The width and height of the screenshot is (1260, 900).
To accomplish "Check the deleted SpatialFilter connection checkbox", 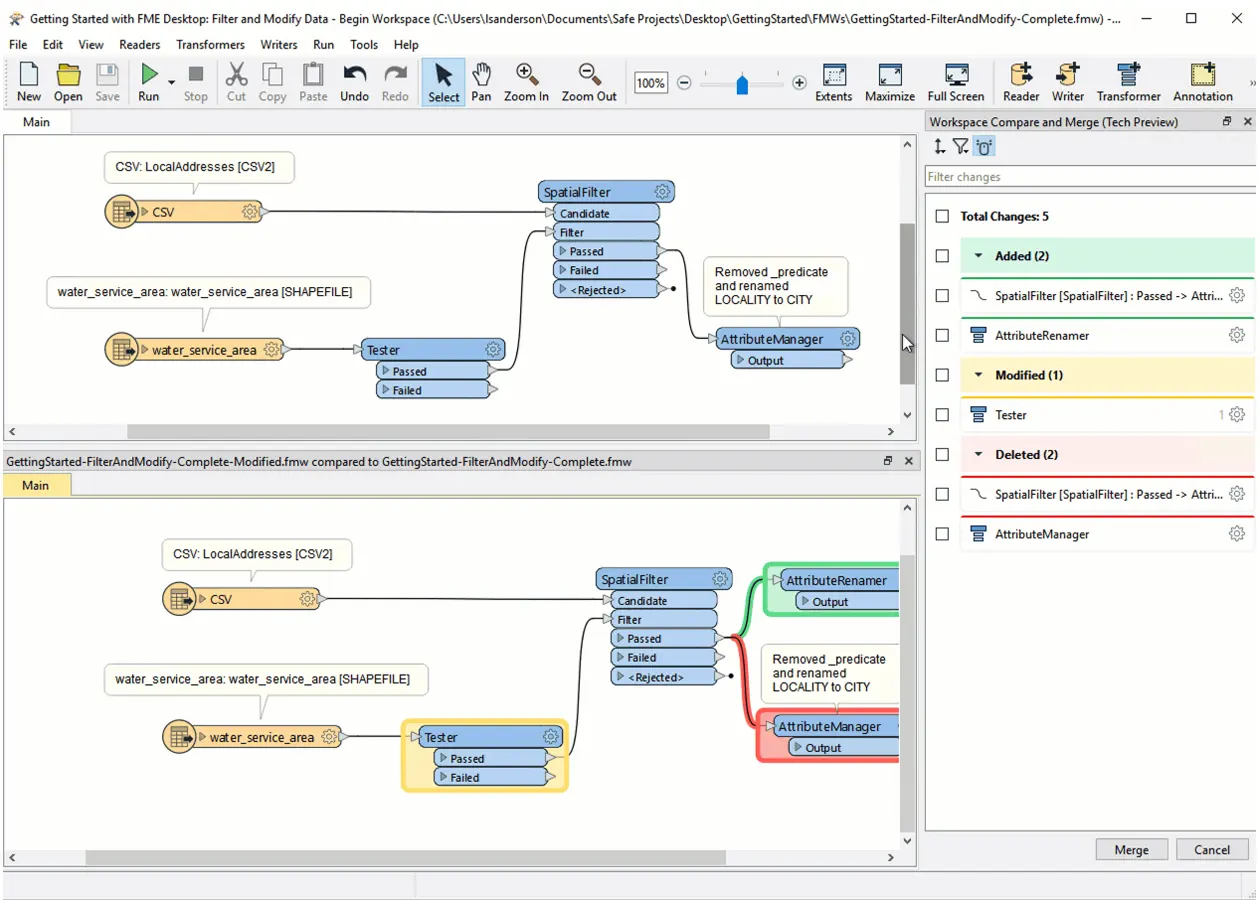I will (x=942, y=494).
